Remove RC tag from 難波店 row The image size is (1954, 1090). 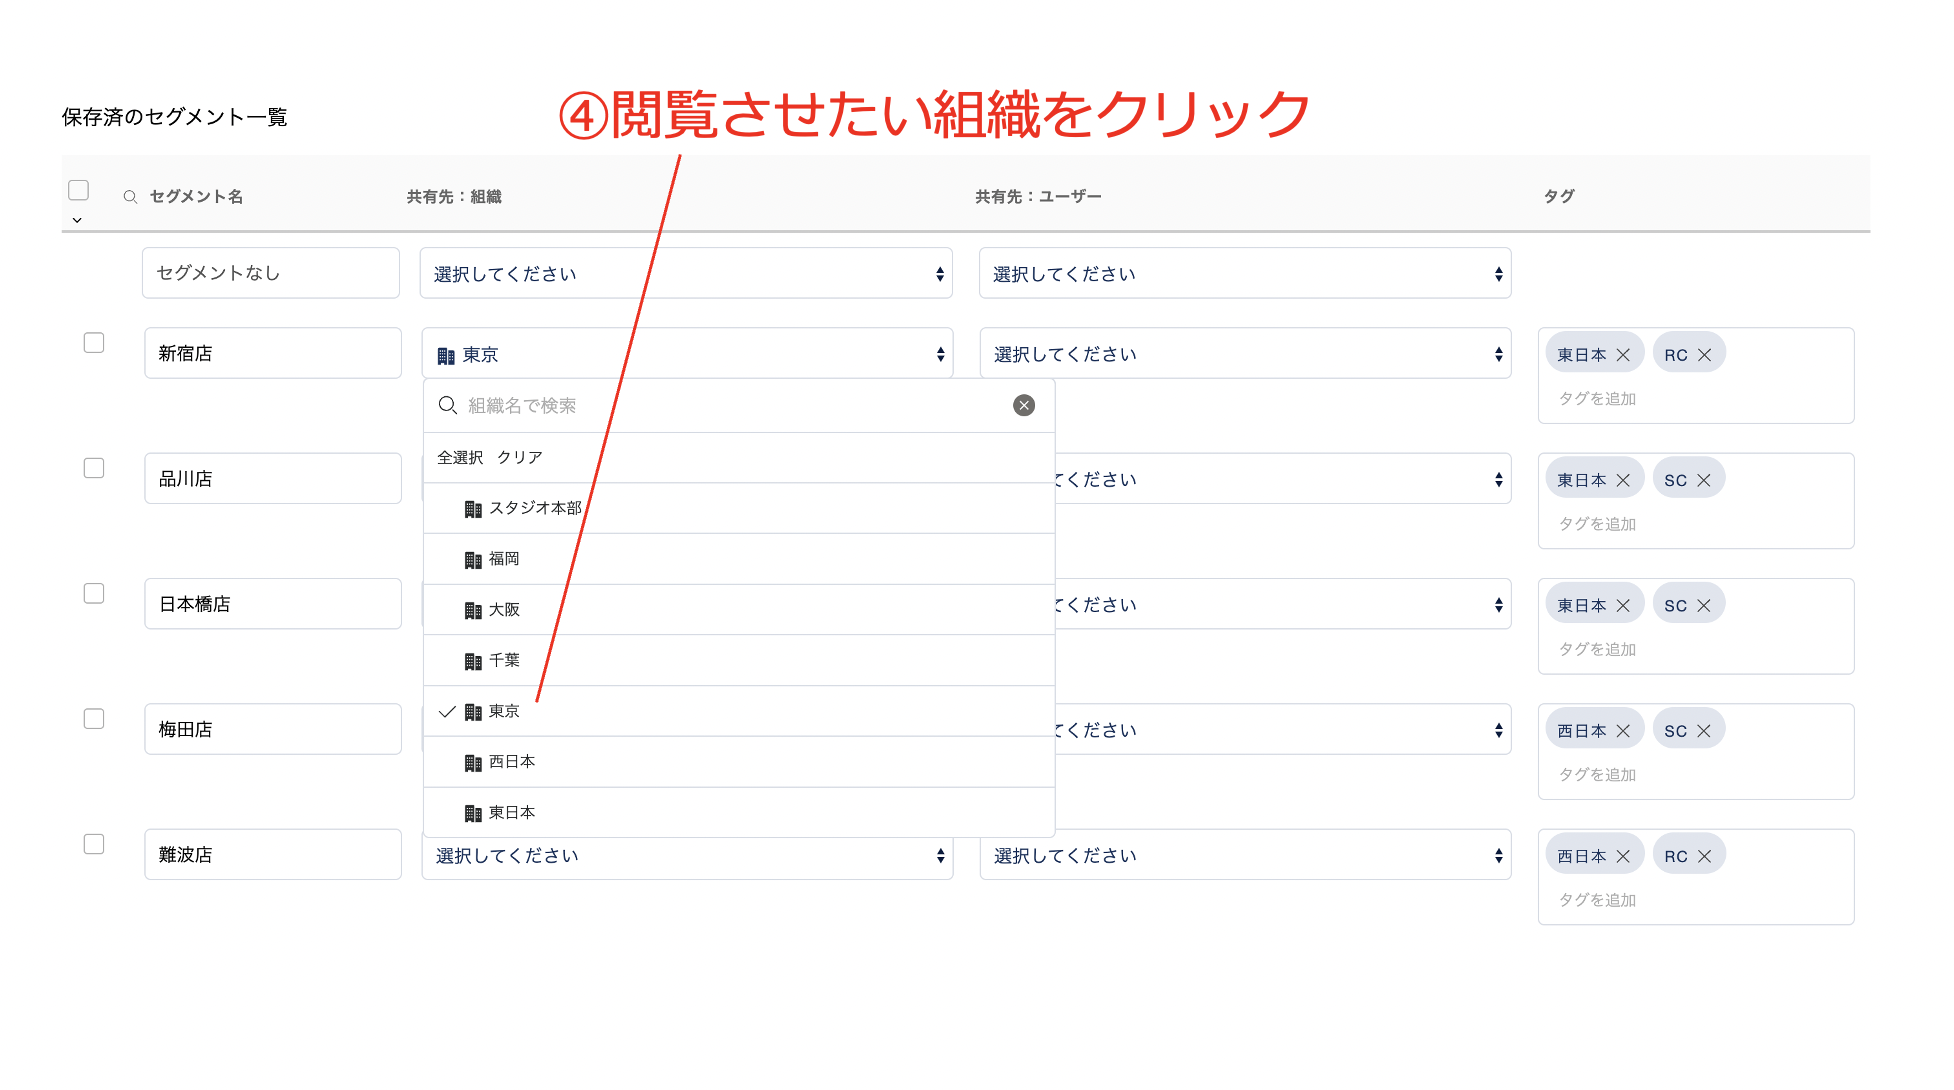(x=1704, y=856)
